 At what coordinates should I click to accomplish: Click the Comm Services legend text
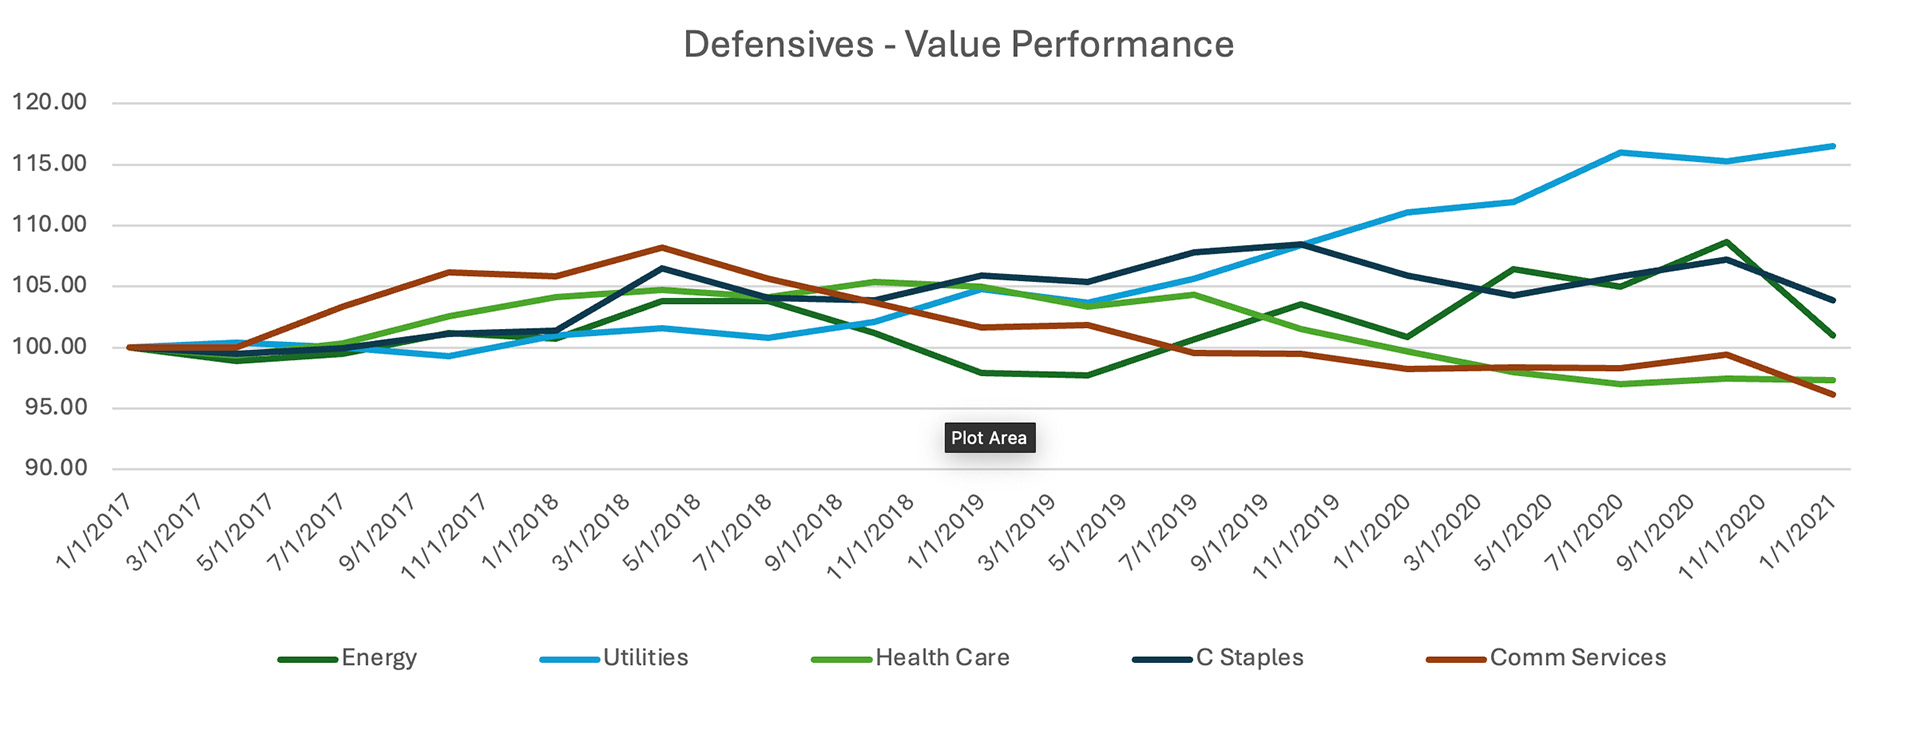coord(1577,658)
